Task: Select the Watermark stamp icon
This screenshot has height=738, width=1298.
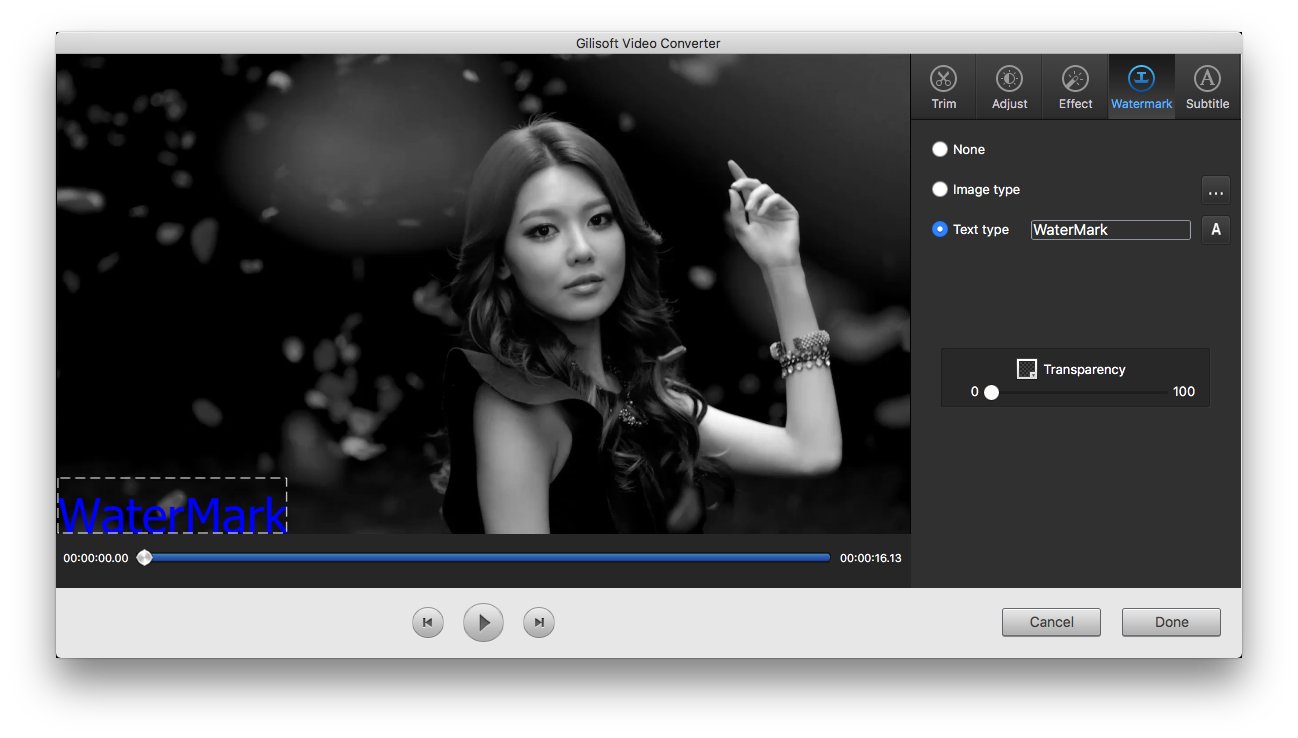Action: [x=1141, y=79]
